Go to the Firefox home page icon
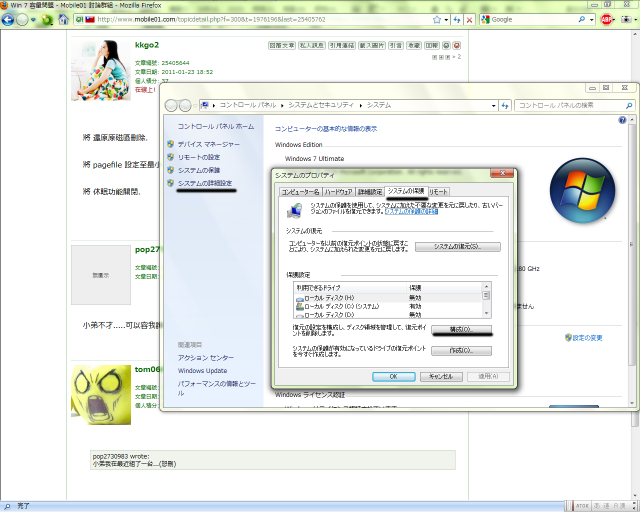This screenshot has width=640, height=512. [63, 19]
